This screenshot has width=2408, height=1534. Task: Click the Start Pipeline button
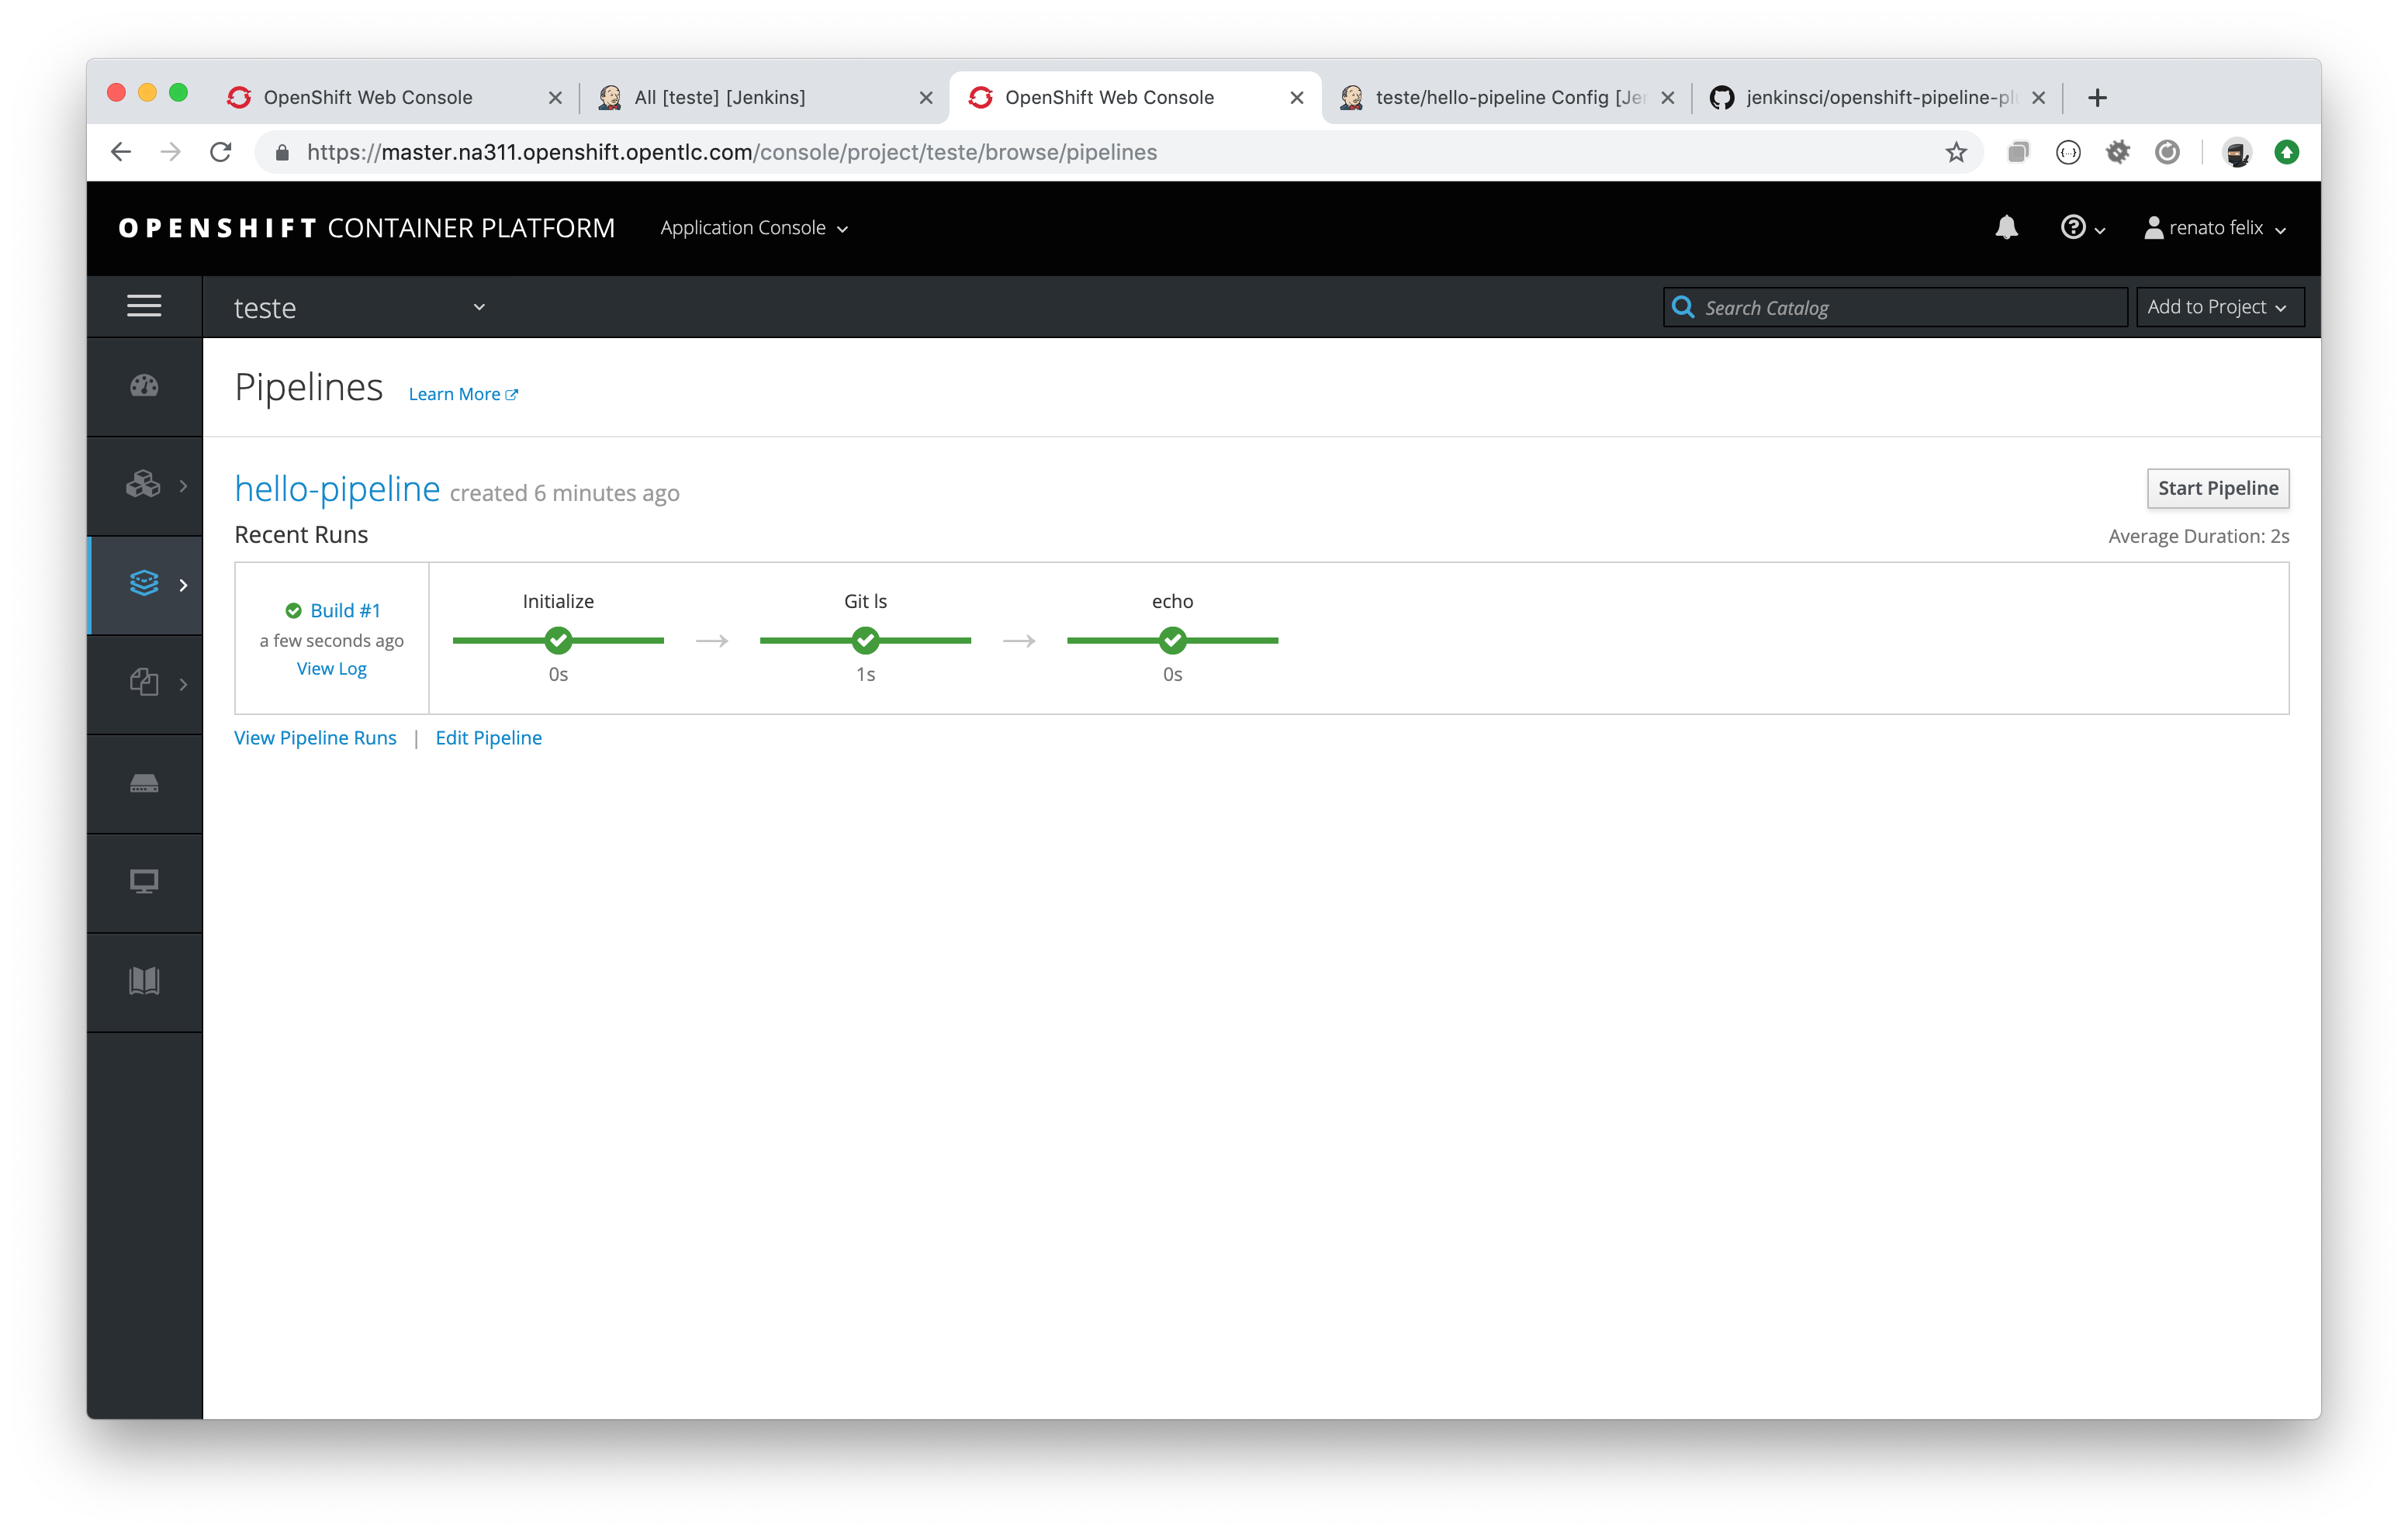[x=2217, y=488]
